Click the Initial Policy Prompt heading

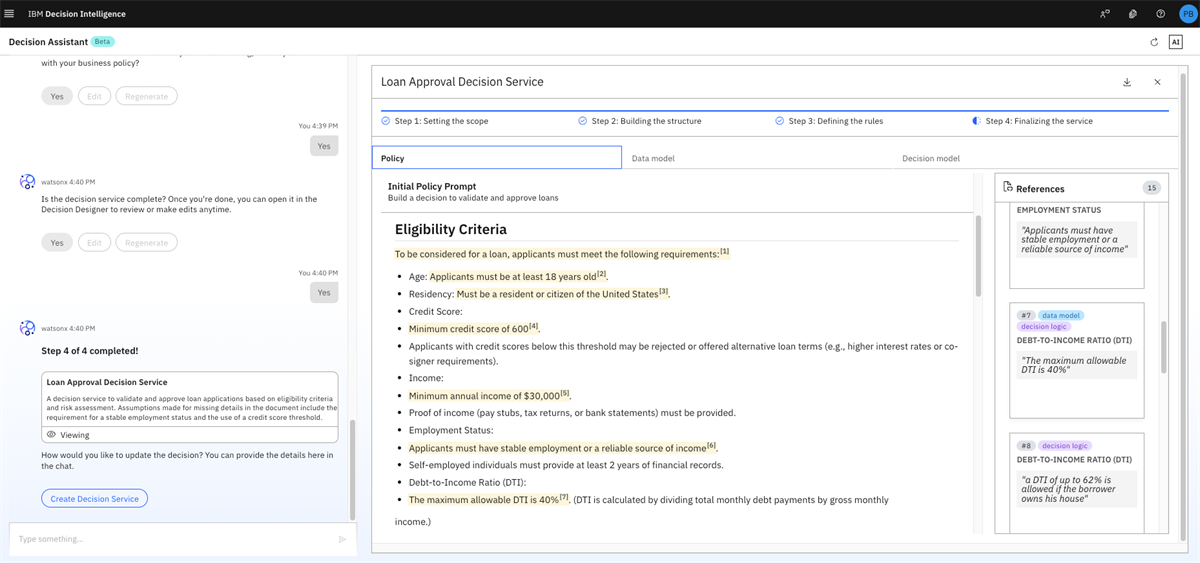click(432, 186)
